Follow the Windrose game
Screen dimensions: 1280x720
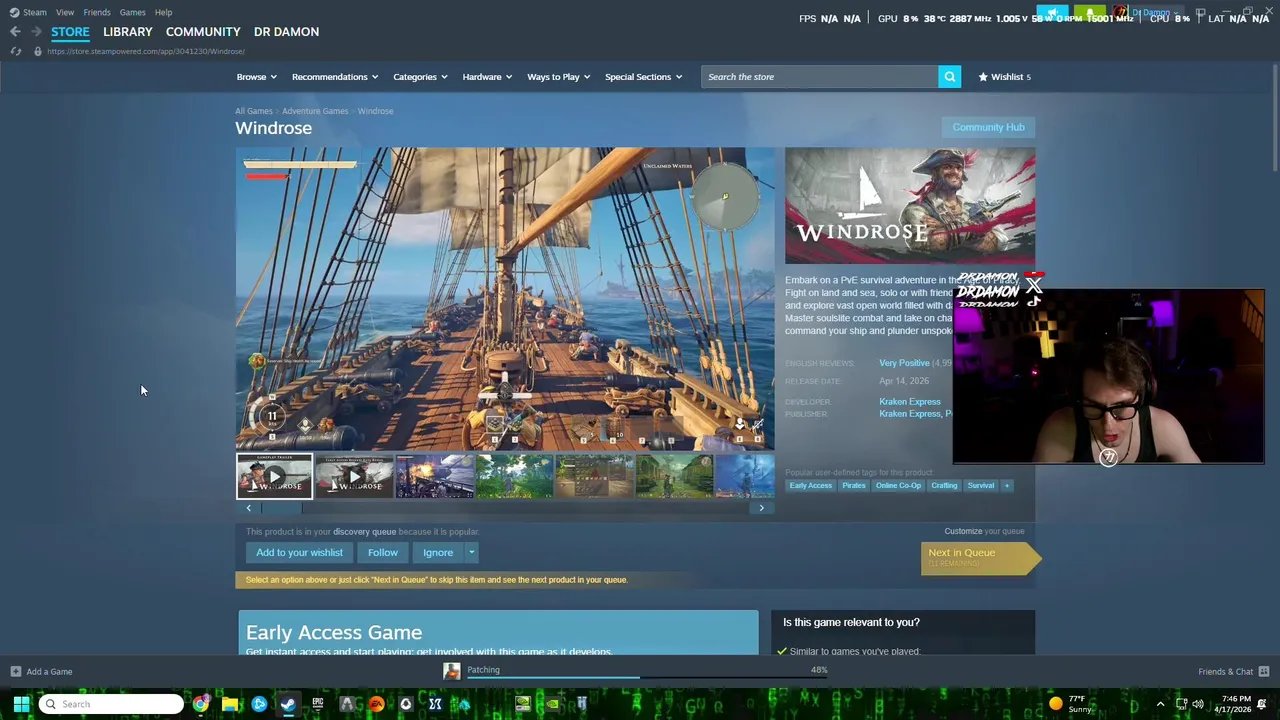click(x=382, y=552)
